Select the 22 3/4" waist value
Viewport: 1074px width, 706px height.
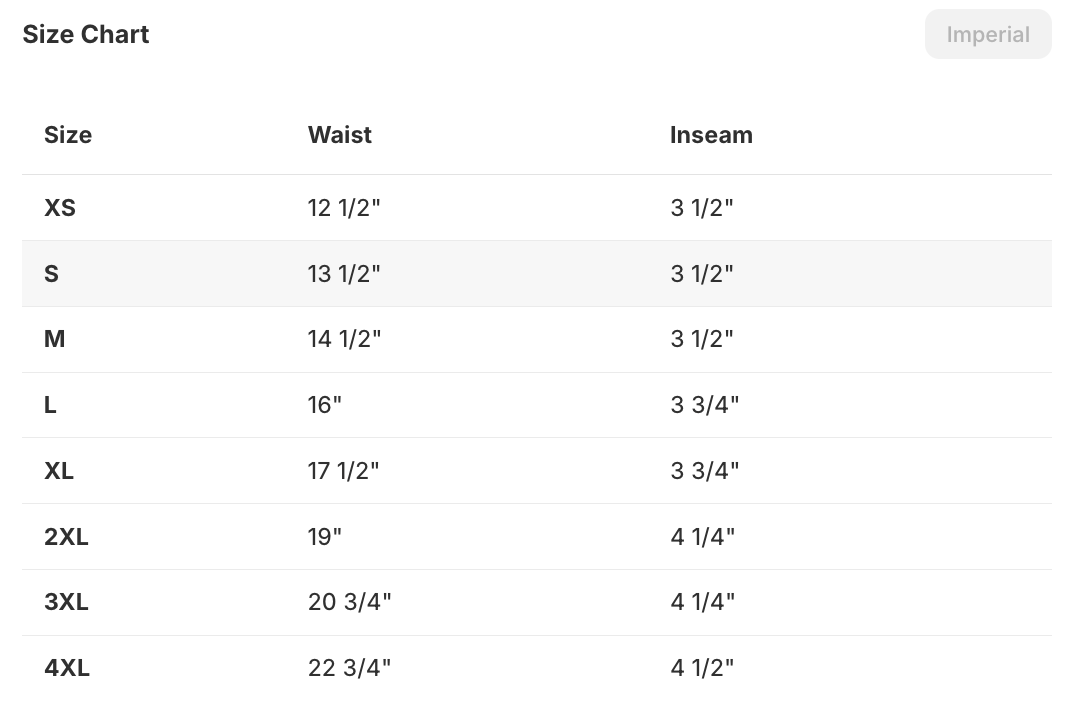tap(349, 668)
